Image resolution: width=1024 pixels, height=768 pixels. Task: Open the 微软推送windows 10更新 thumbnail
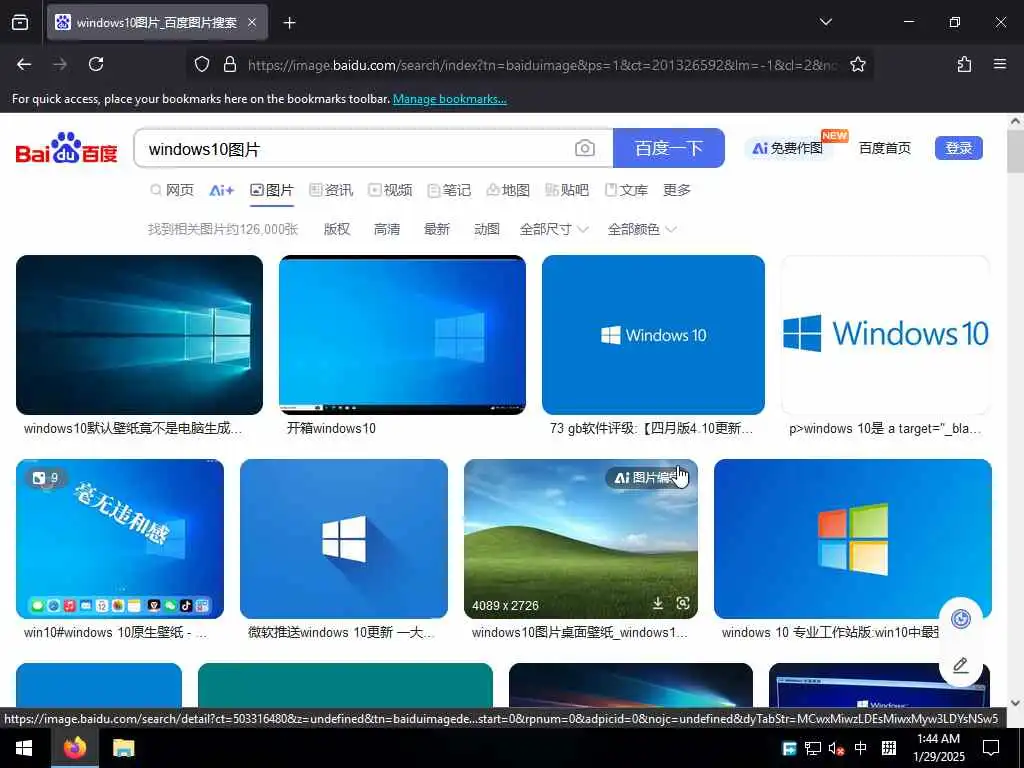344,539
